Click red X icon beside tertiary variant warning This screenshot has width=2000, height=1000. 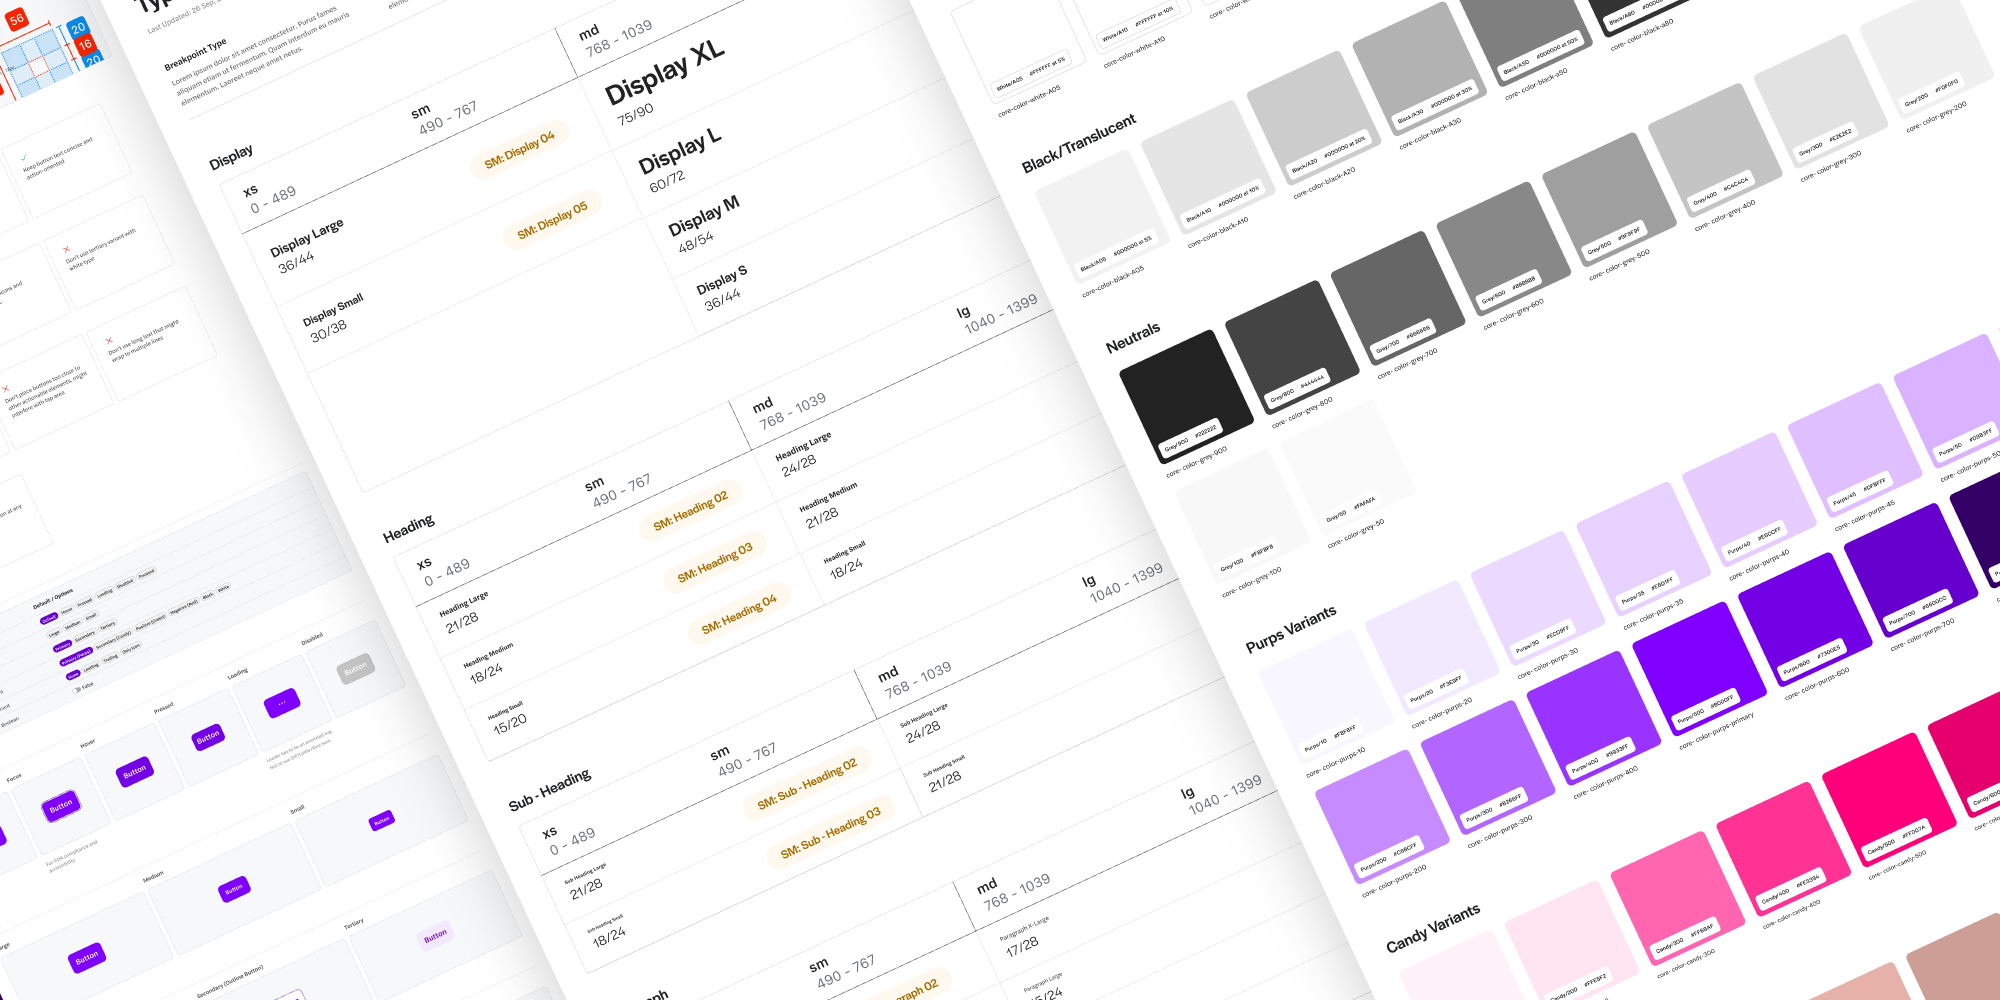tap(67, 249)
